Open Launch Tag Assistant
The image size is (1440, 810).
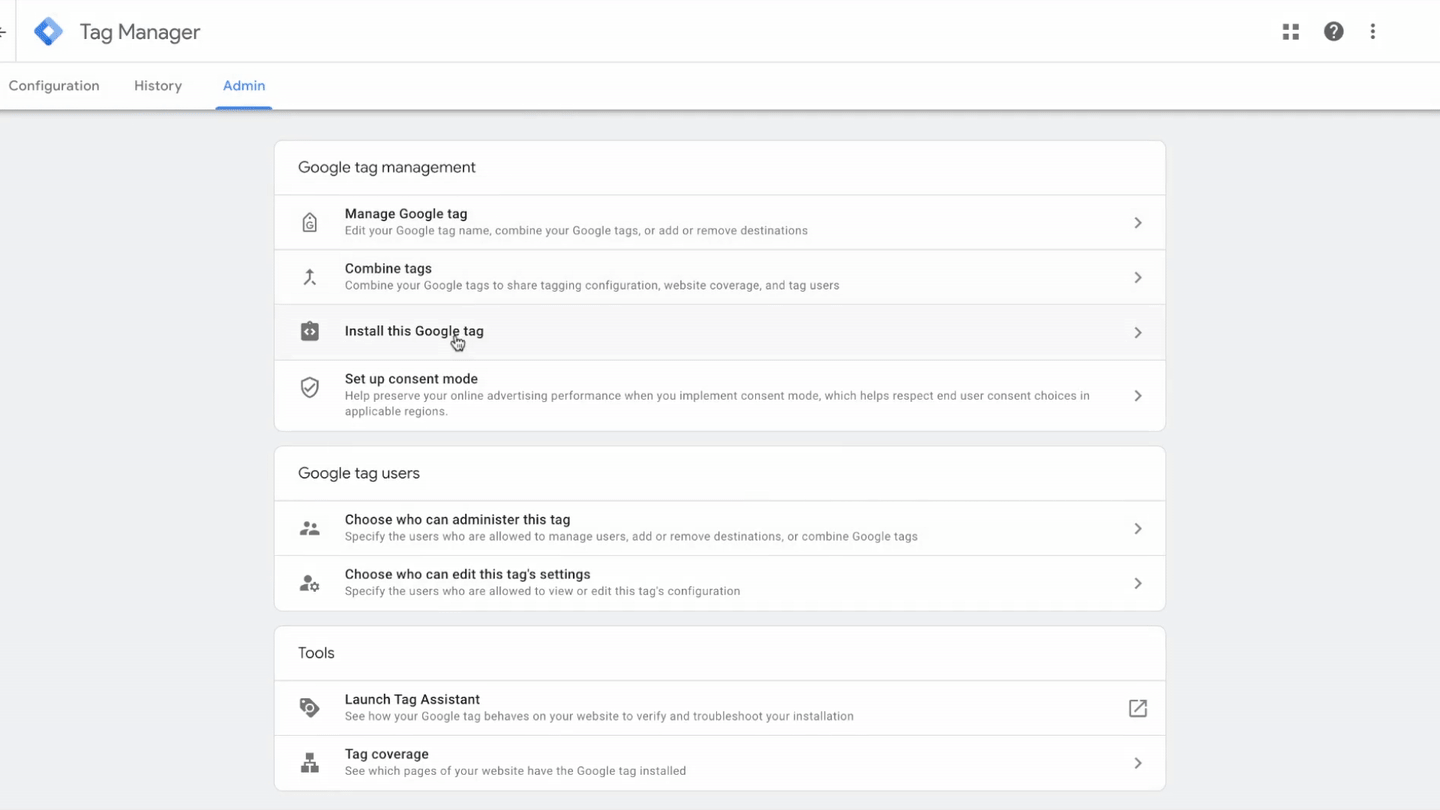click(720, 708)
